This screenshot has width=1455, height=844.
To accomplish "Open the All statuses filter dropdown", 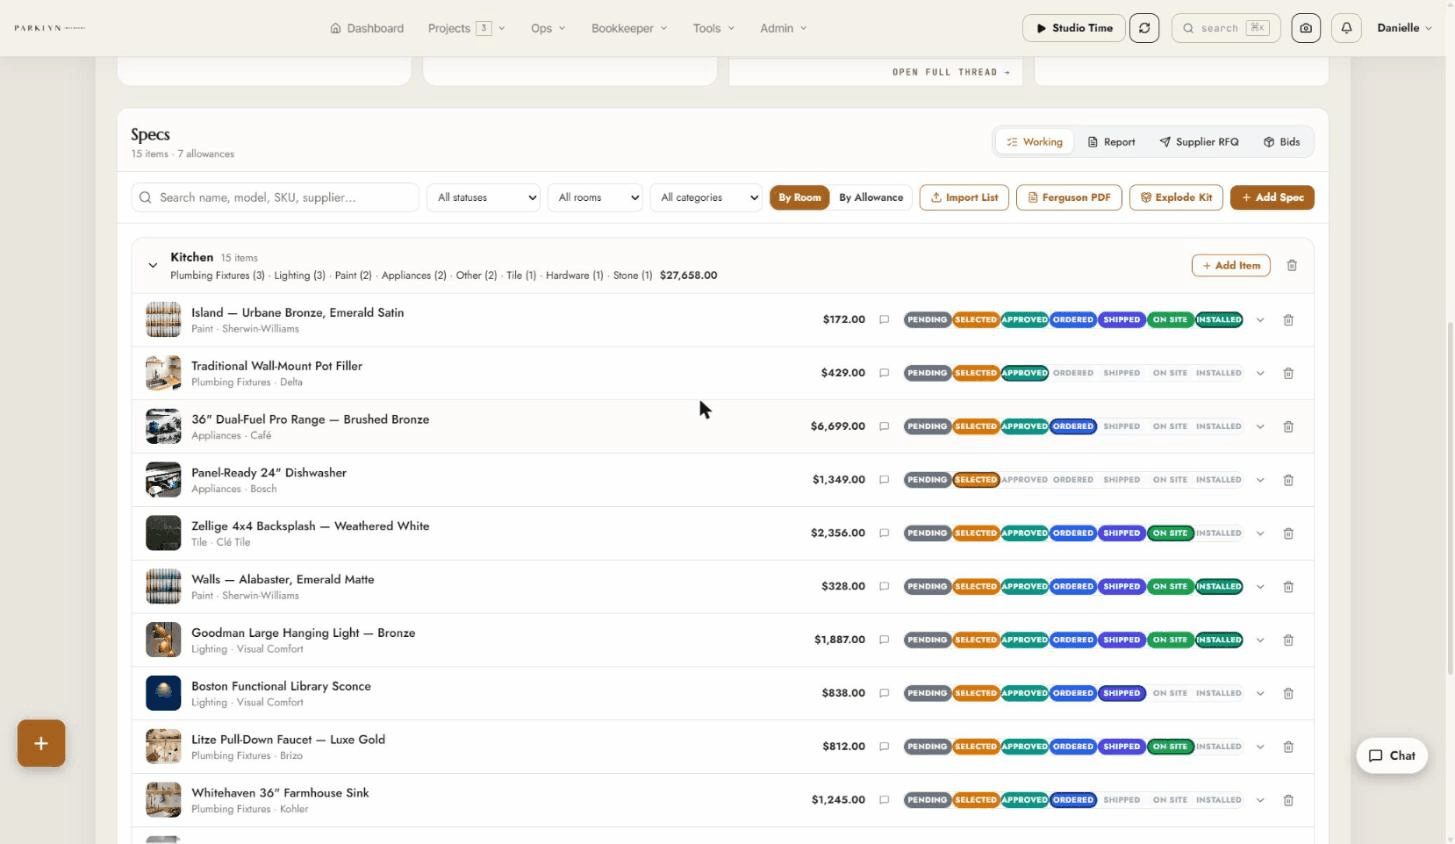I will pyautogui.click(x=484, y=197).
